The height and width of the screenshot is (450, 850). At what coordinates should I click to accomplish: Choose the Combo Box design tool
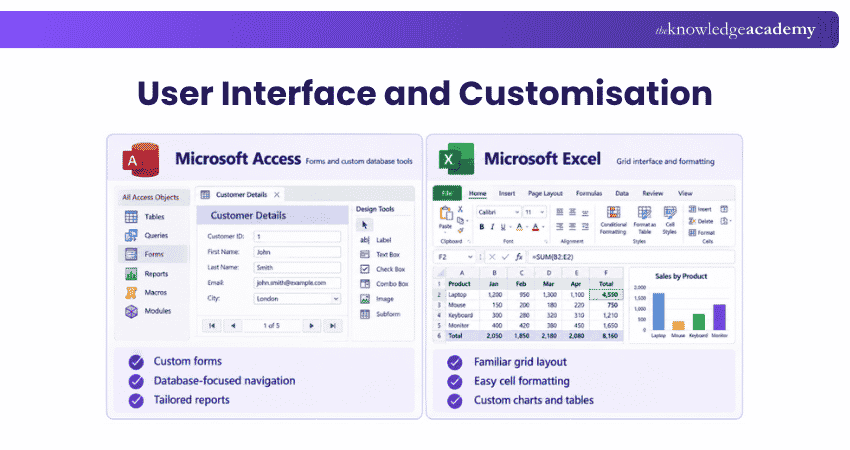coord(384,284)
